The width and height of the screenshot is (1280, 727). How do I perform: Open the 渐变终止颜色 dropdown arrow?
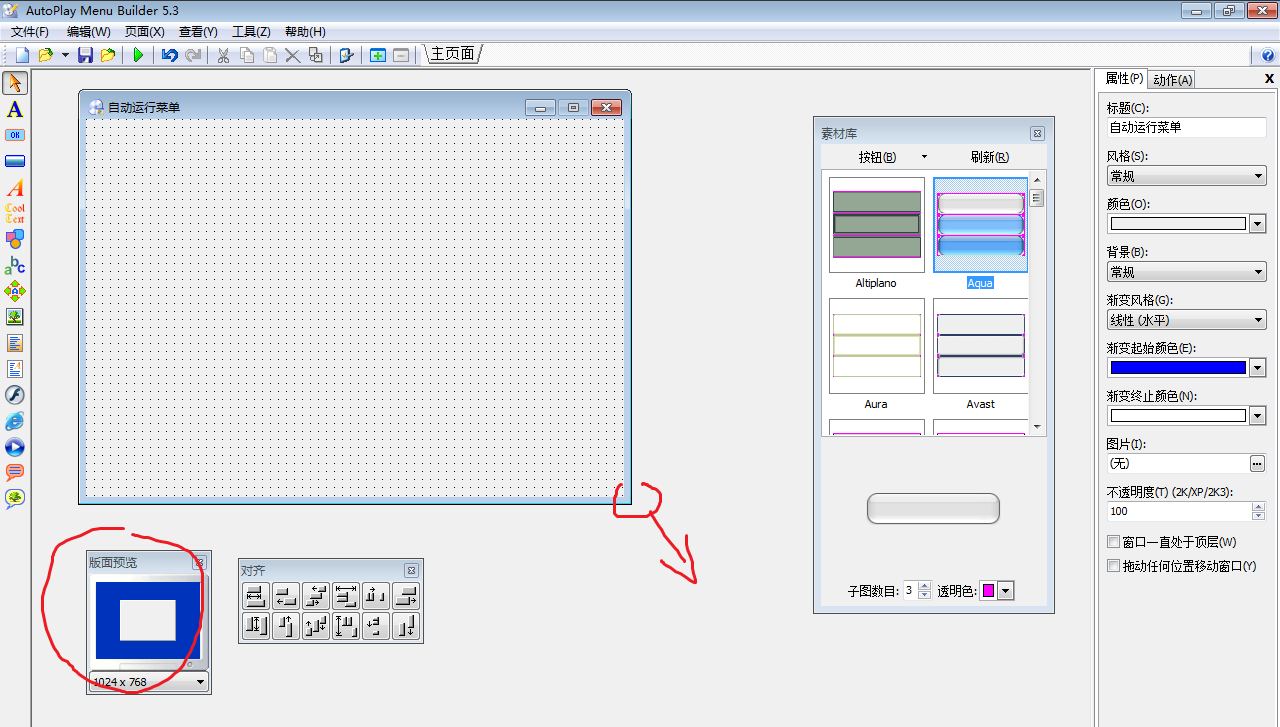coord(1258,416)
